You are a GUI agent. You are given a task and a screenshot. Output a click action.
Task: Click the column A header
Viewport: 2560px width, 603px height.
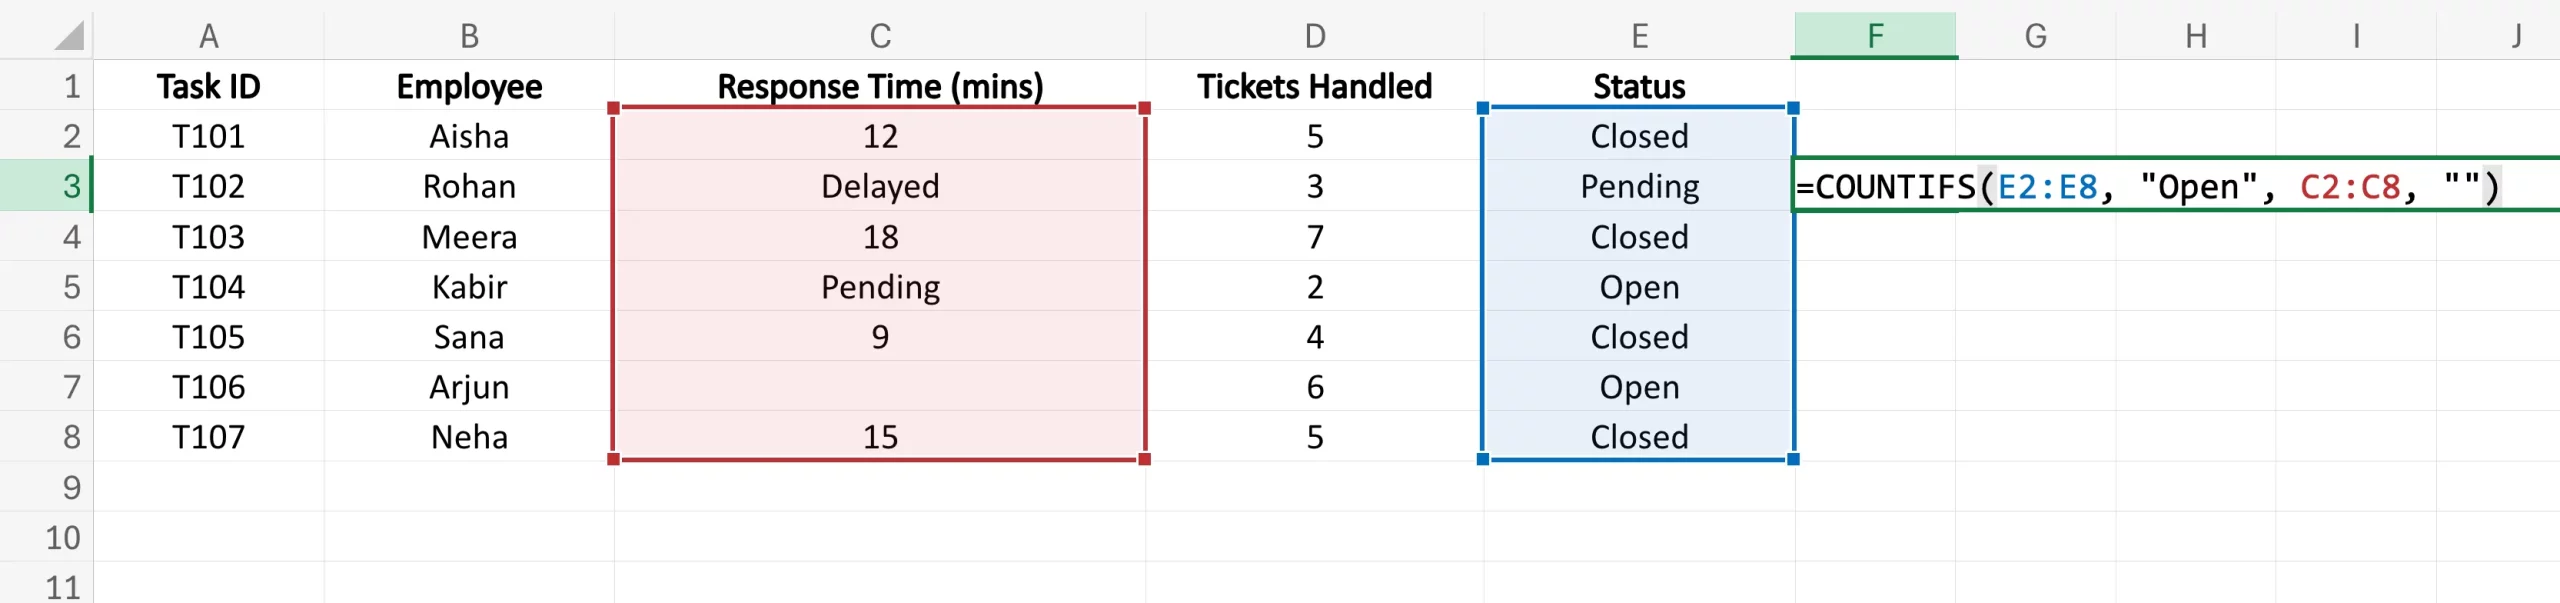(x=208, y=36)
